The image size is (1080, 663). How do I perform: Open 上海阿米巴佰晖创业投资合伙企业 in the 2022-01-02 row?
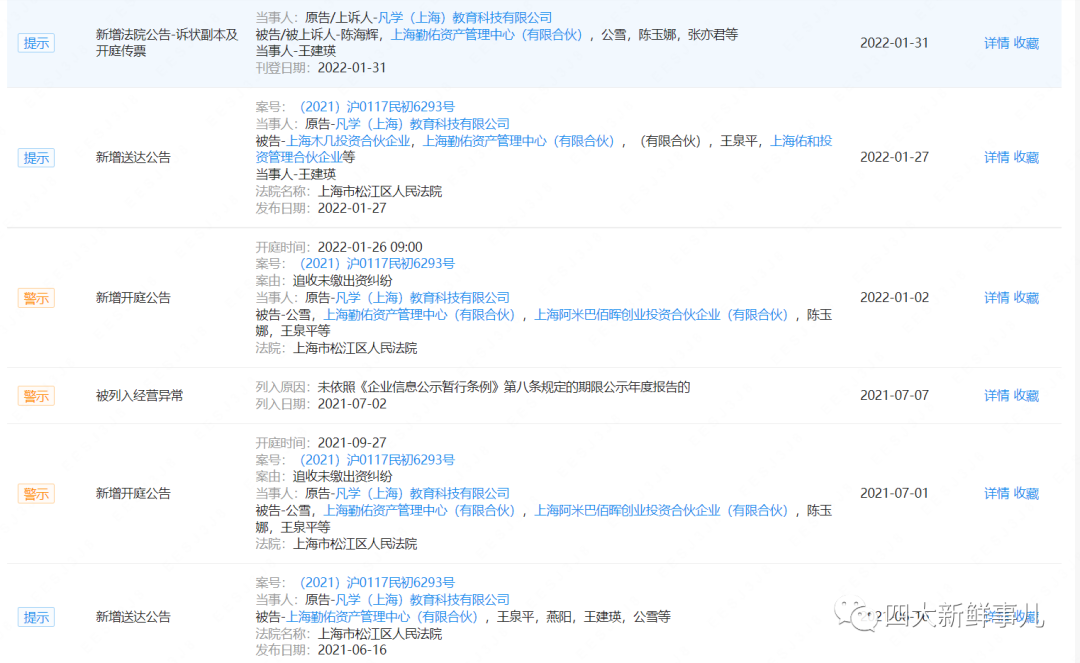pos(661,315)
